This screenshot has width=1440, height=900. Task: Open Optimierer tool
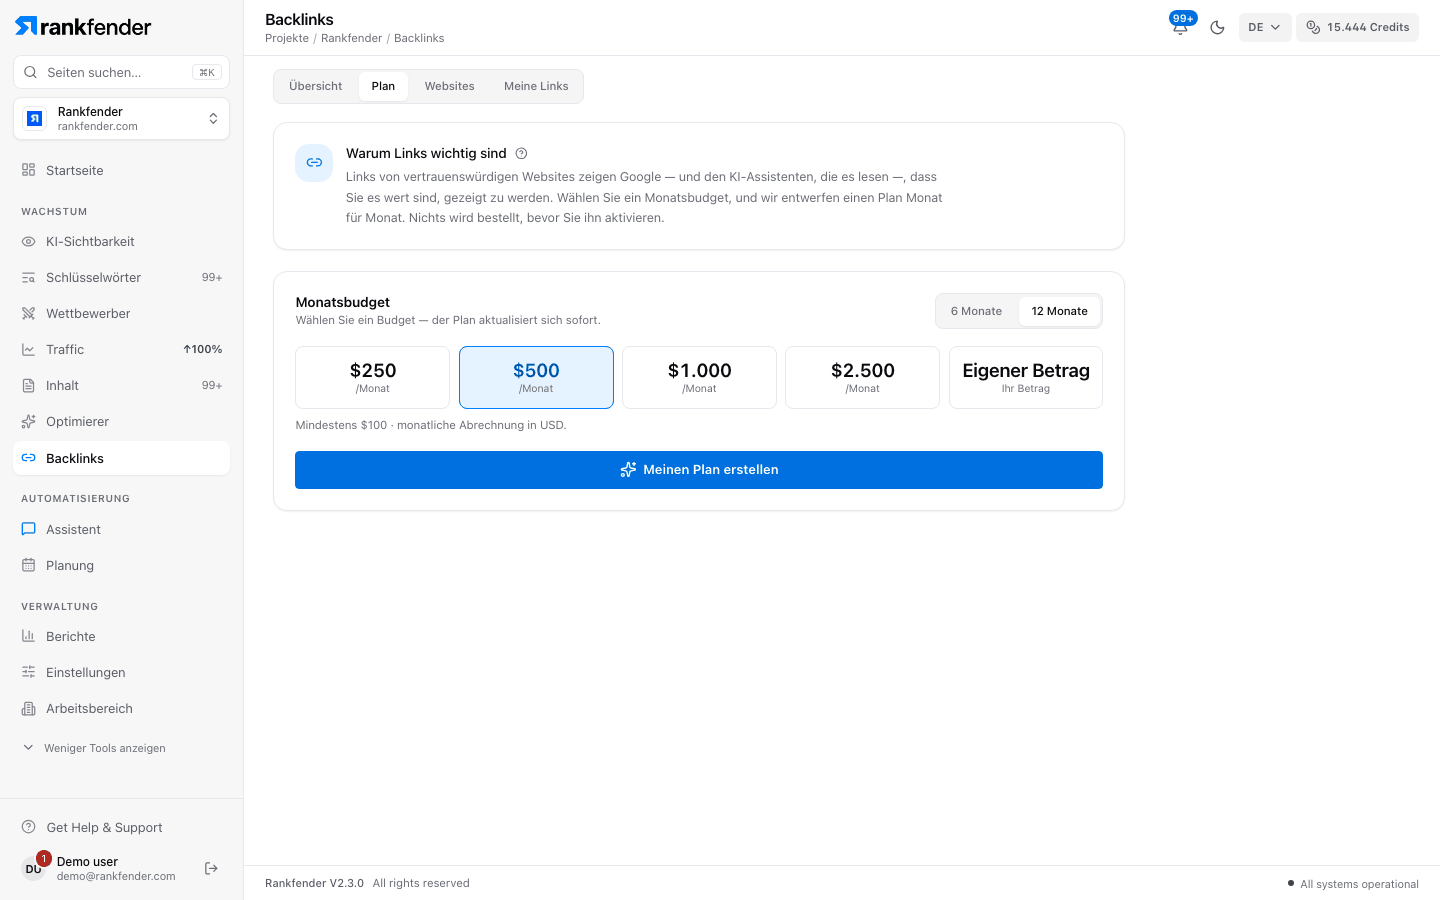121,421
